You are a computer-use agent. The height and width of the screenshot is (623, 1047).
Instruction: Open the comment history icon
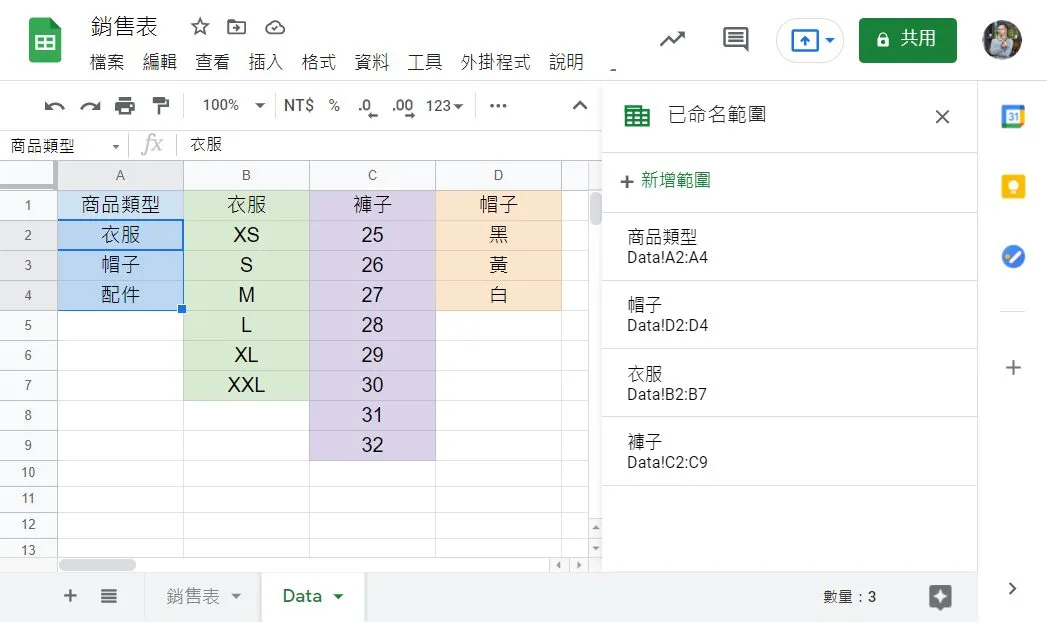pos(735,39)
